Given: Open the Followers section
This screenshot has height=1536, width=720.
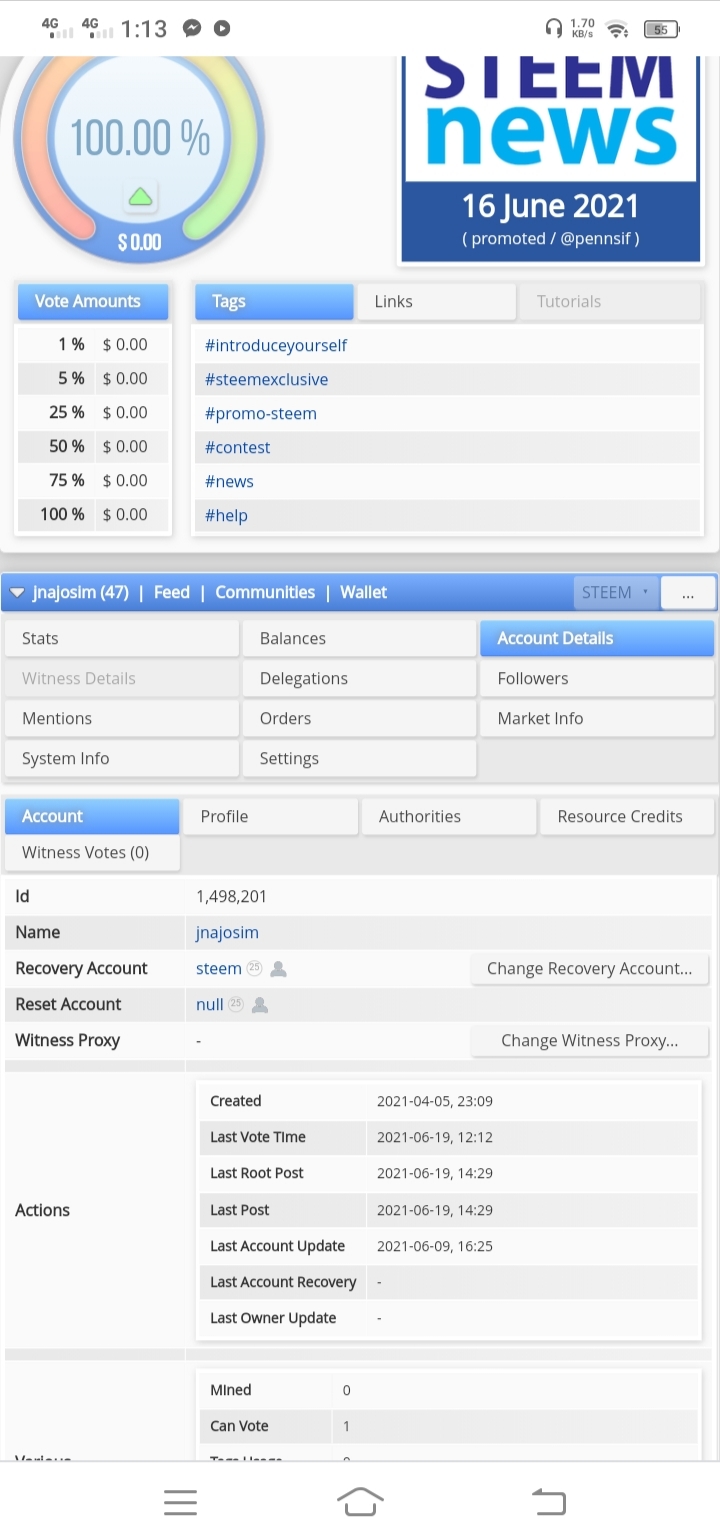Looking at the screenshot, I should point(597,678).
